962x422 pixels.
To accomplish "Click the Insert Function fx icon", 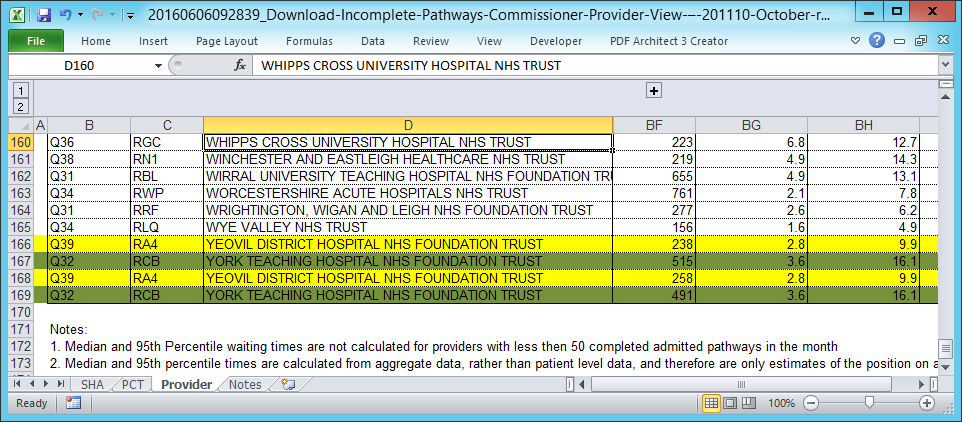I will coord(240,65).
